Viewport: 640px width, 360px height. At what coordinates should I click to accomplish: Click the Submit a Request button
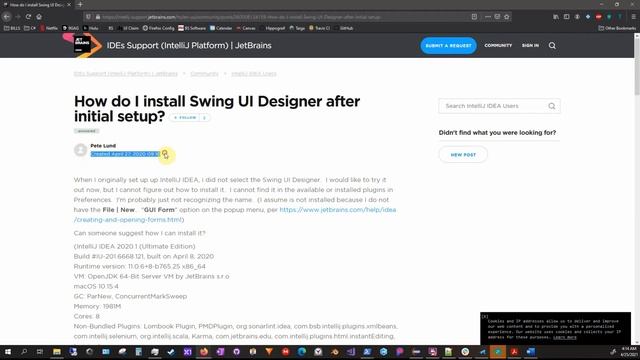point(448,45)
